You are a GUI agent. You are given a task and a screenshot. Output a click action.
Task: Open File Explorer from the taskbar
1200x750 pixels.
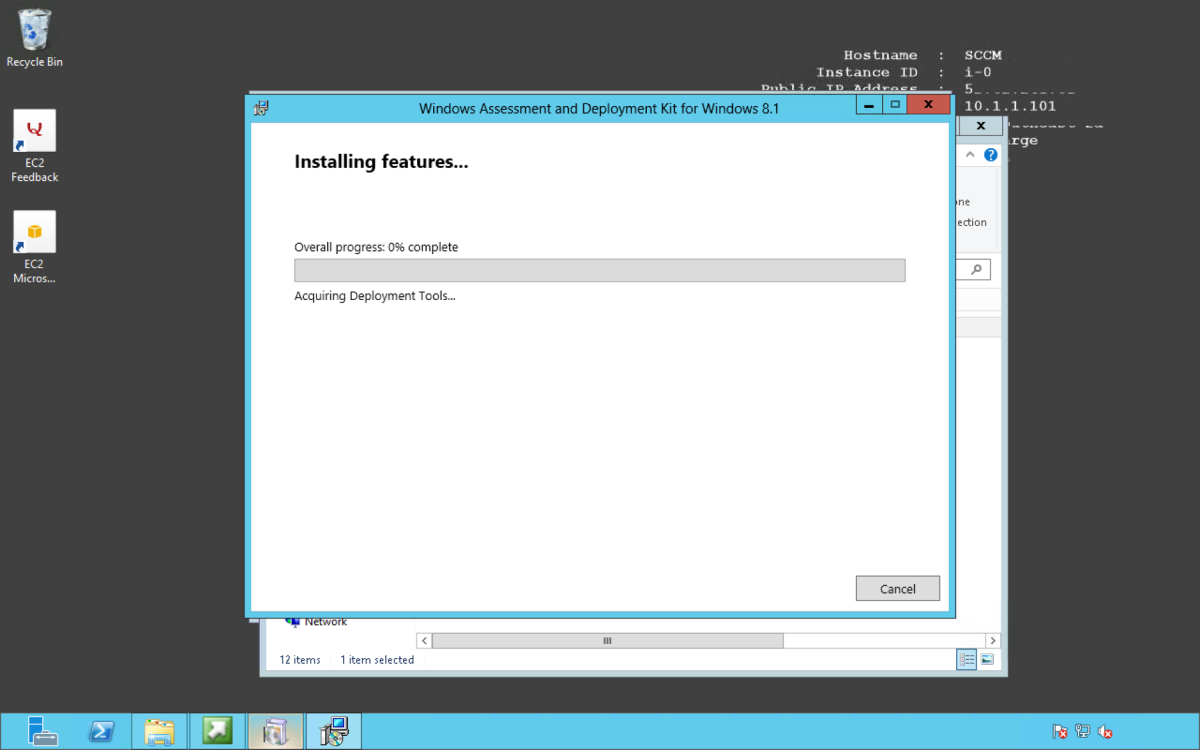click(x=159, y=731)
